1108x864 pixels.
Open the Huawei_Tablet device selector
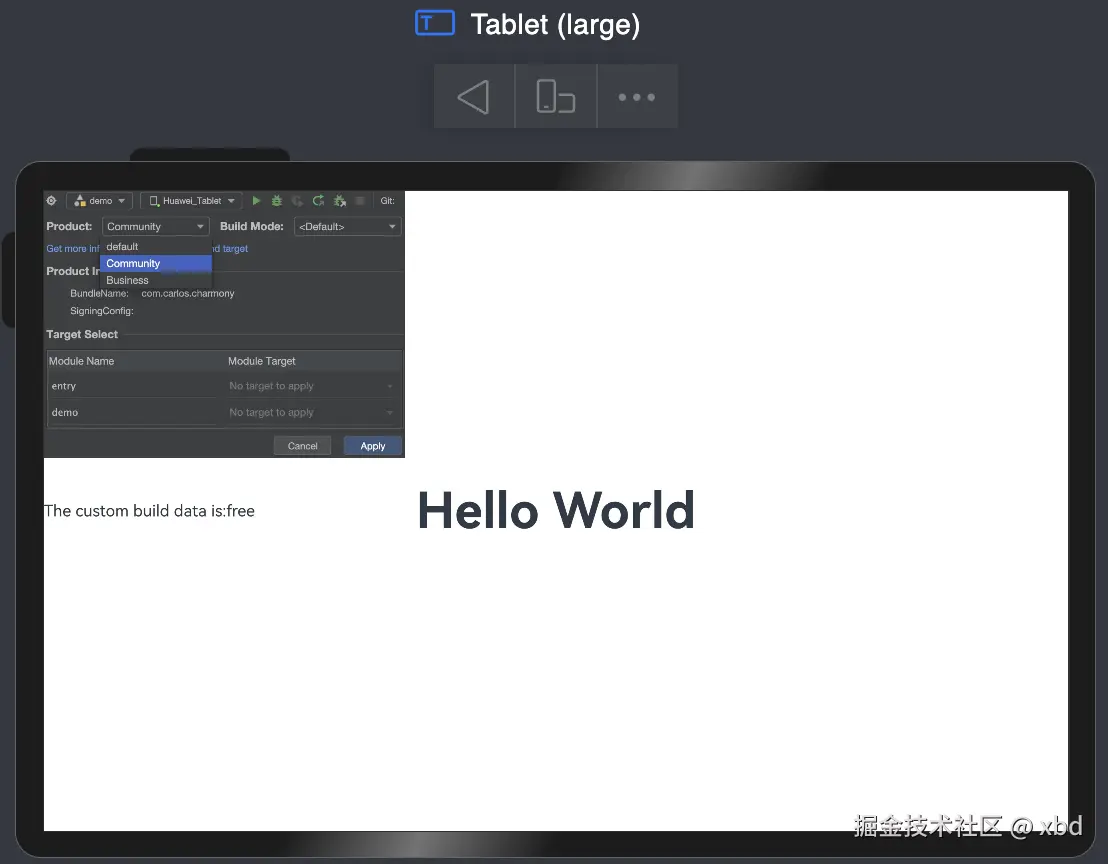(x=191, y=201)
